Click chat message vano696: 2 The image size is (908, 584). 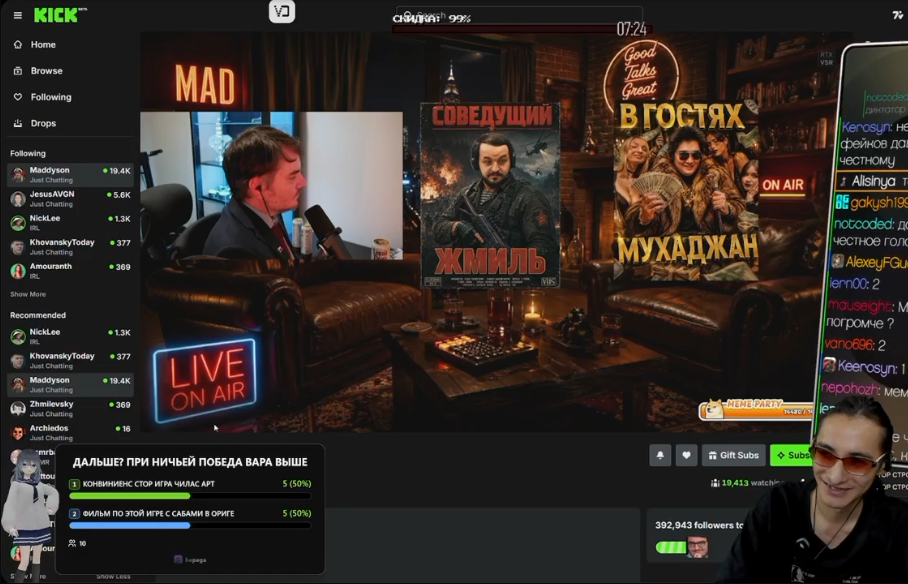(x=855, y=345)
